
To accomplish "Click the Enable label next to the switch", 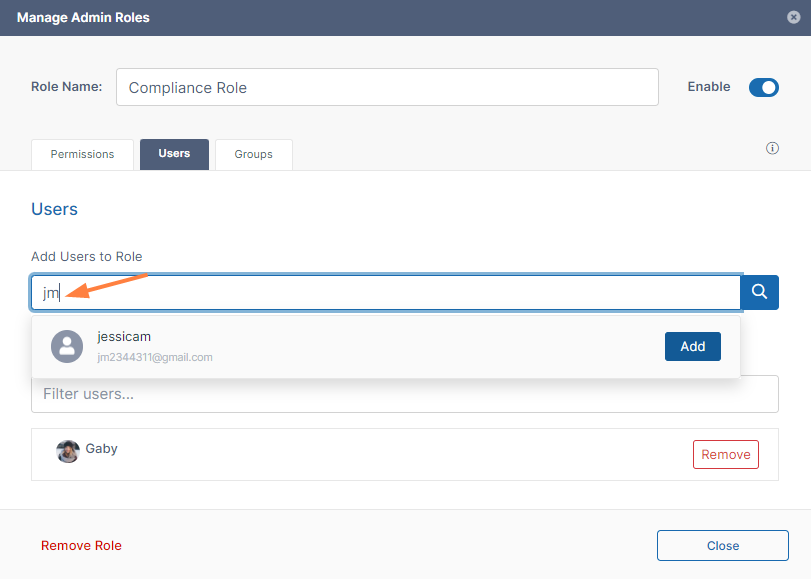I will point(708,87).
